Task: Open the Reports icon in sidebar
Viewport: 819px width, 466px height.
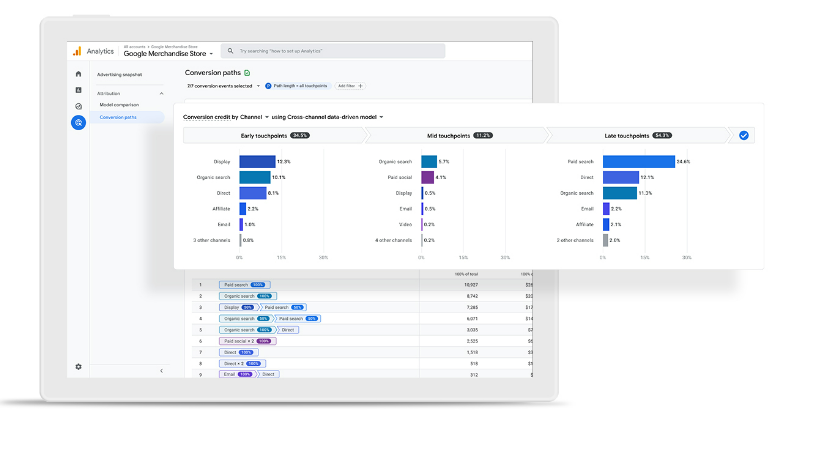Action: coord(78,90)
